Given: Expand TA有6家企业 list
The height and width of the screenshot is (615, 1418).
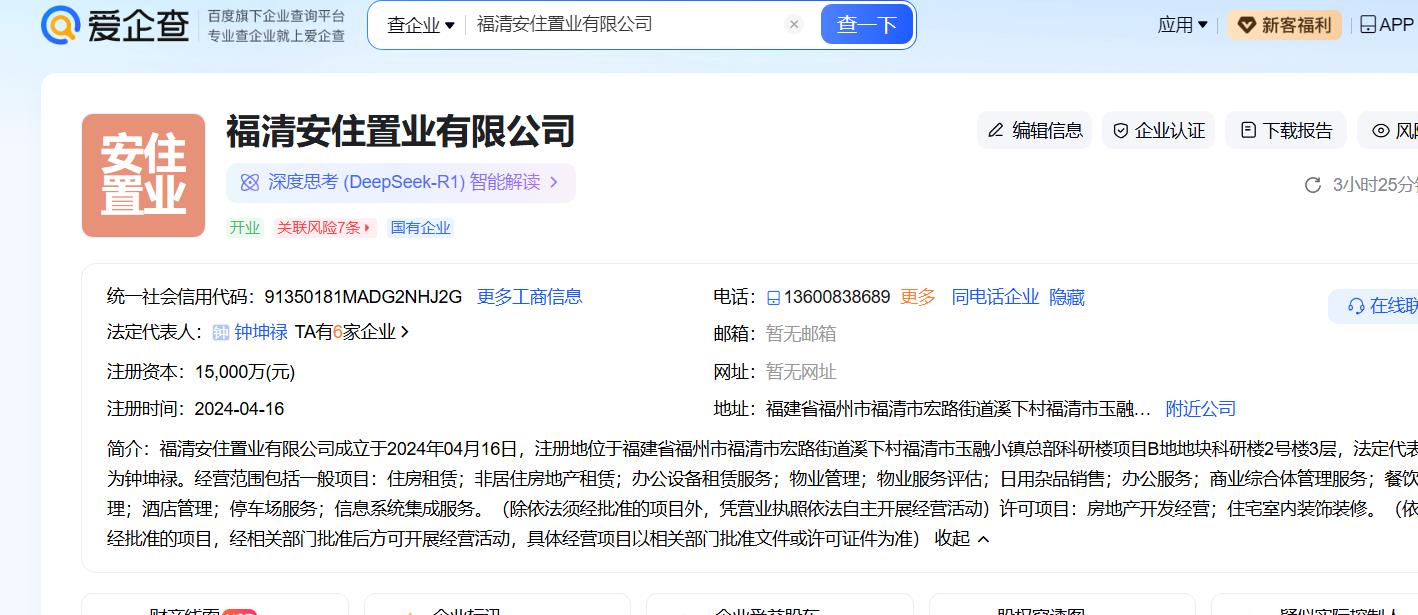Looking at the screenshot, I should 352,333.
